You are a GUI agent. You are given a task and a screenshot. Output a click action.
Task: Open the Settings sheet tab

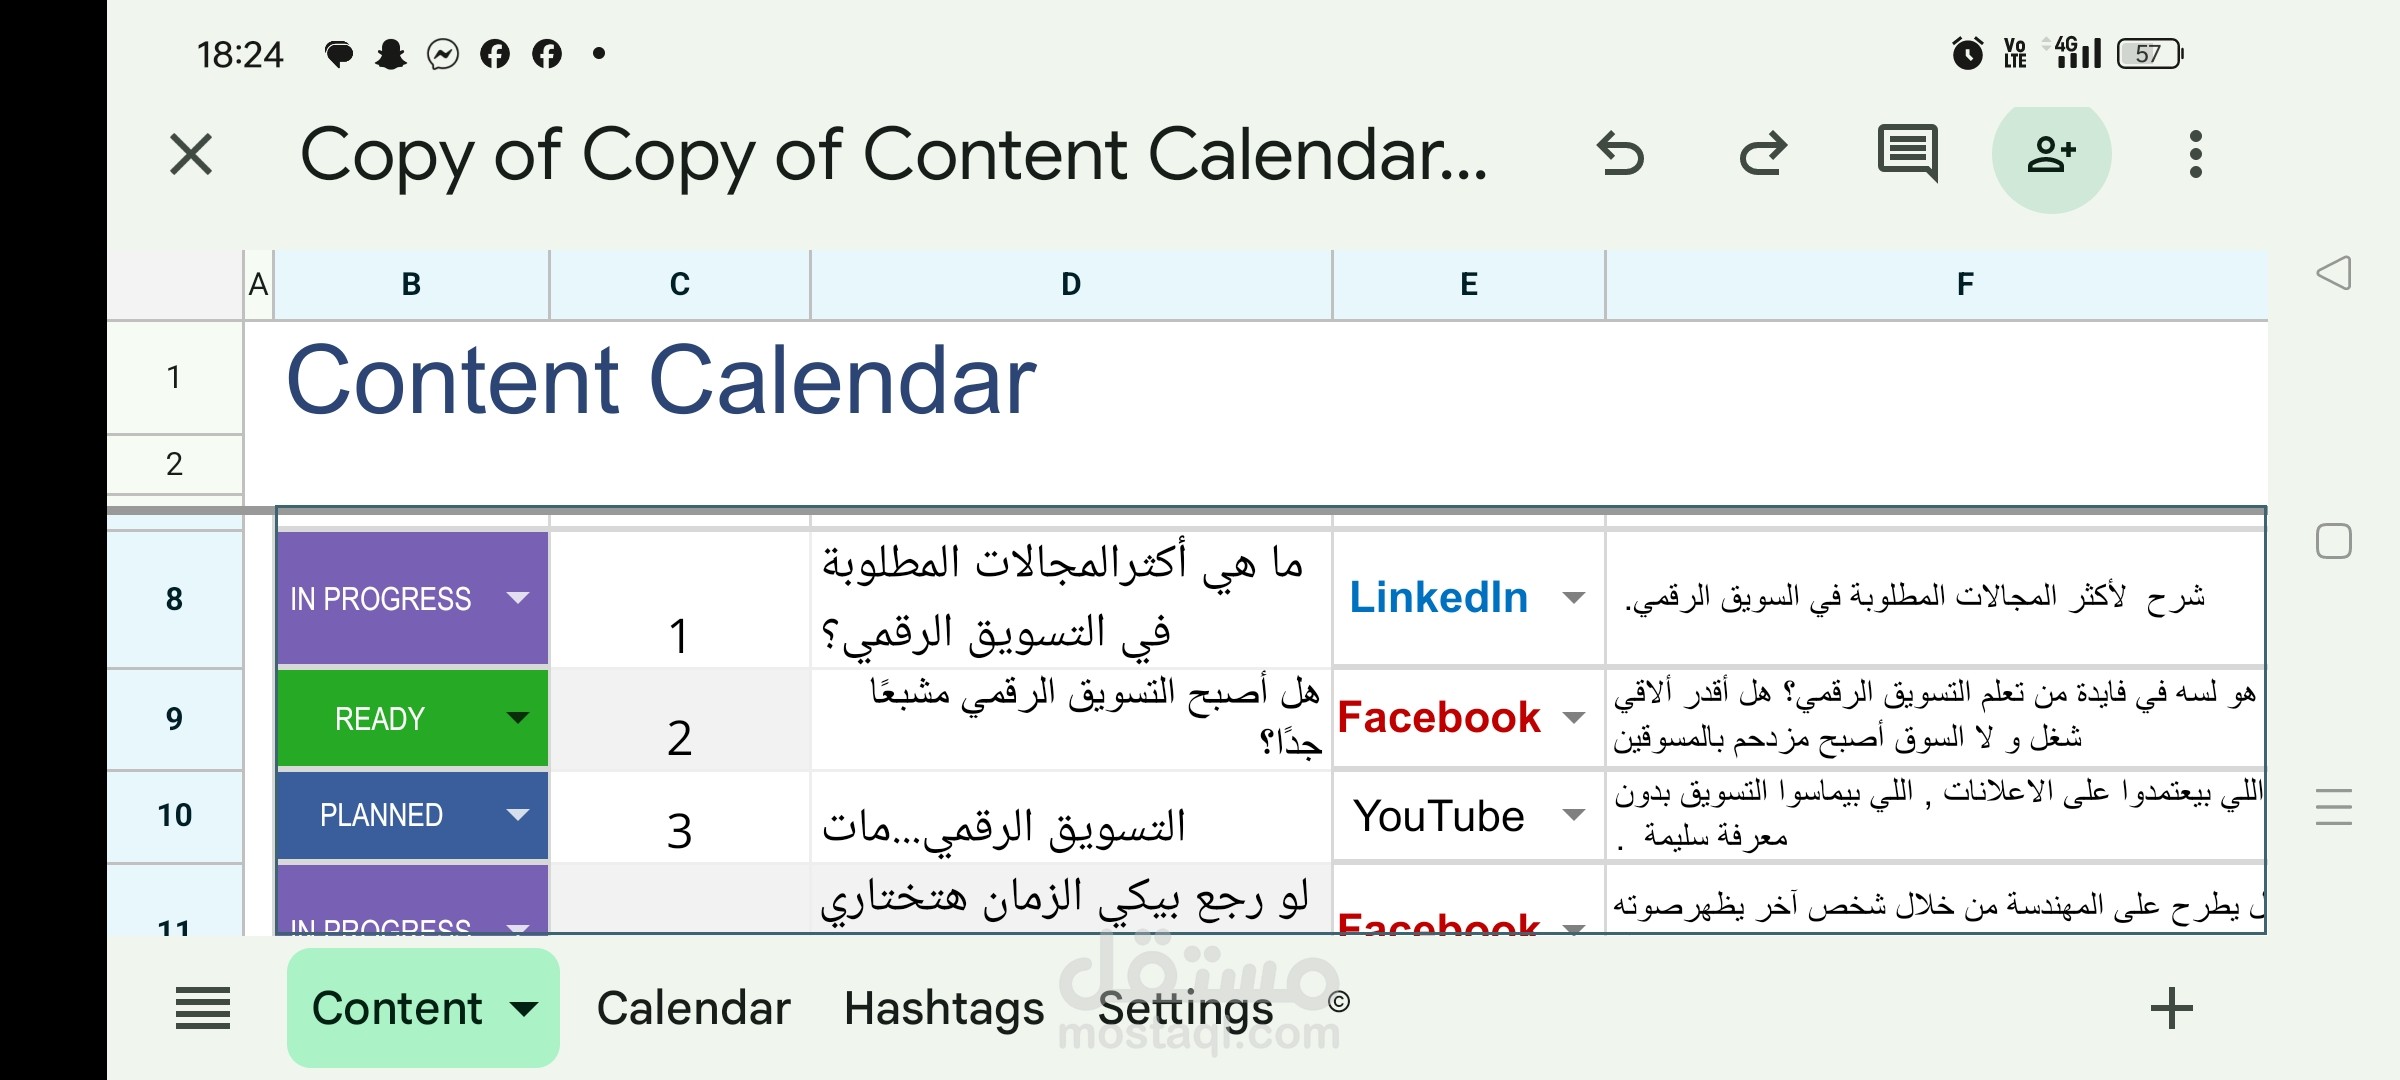(1185, 1008)
